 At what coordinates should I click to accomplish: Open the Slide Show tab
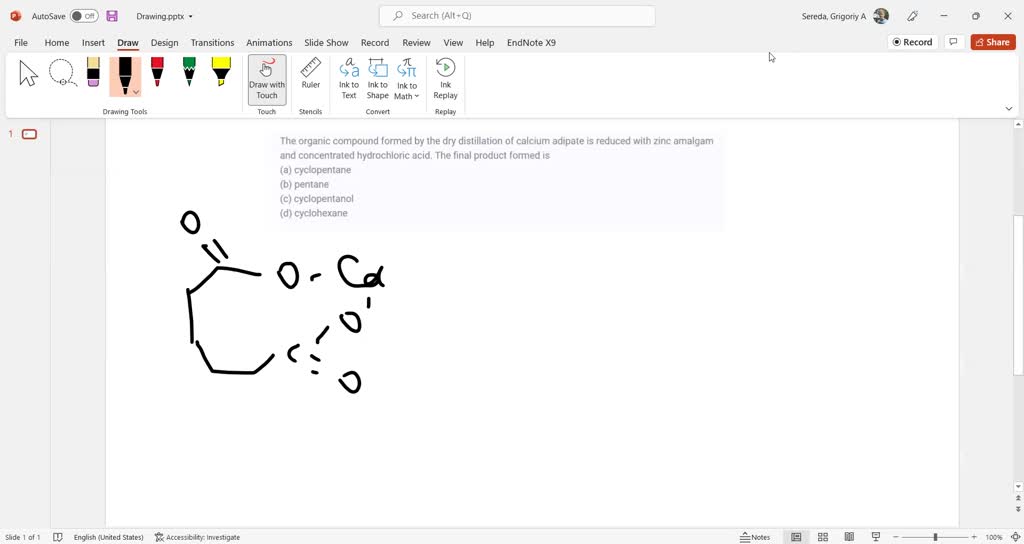click(326, 42)
